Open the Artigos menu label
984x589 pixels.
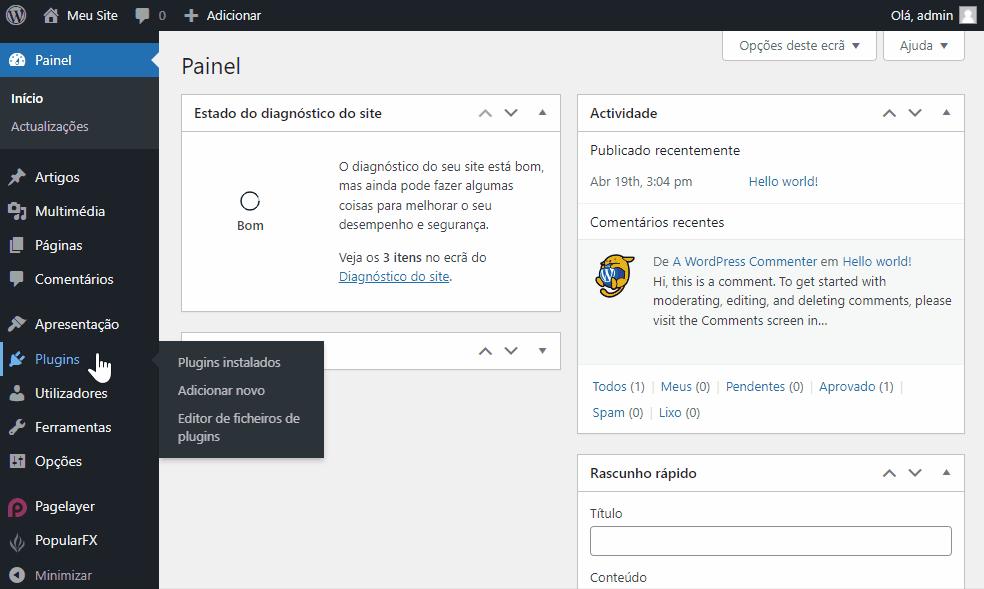[x=57, y=178]
